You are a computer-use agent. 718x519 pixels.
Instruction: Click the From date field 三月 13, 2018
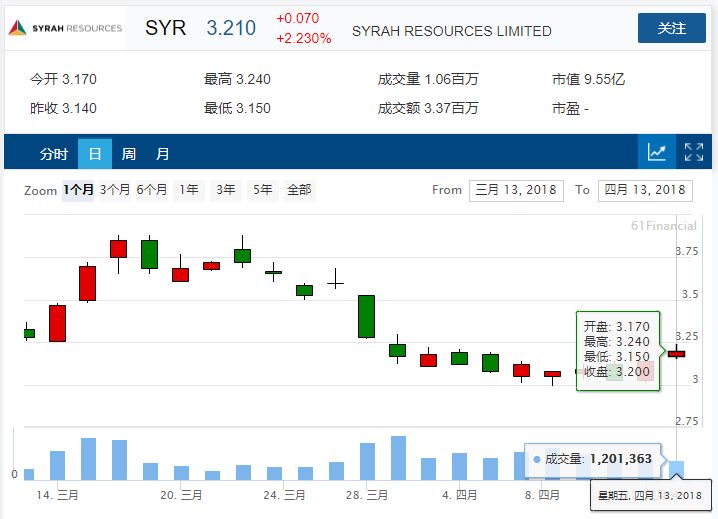click(516, 190)
